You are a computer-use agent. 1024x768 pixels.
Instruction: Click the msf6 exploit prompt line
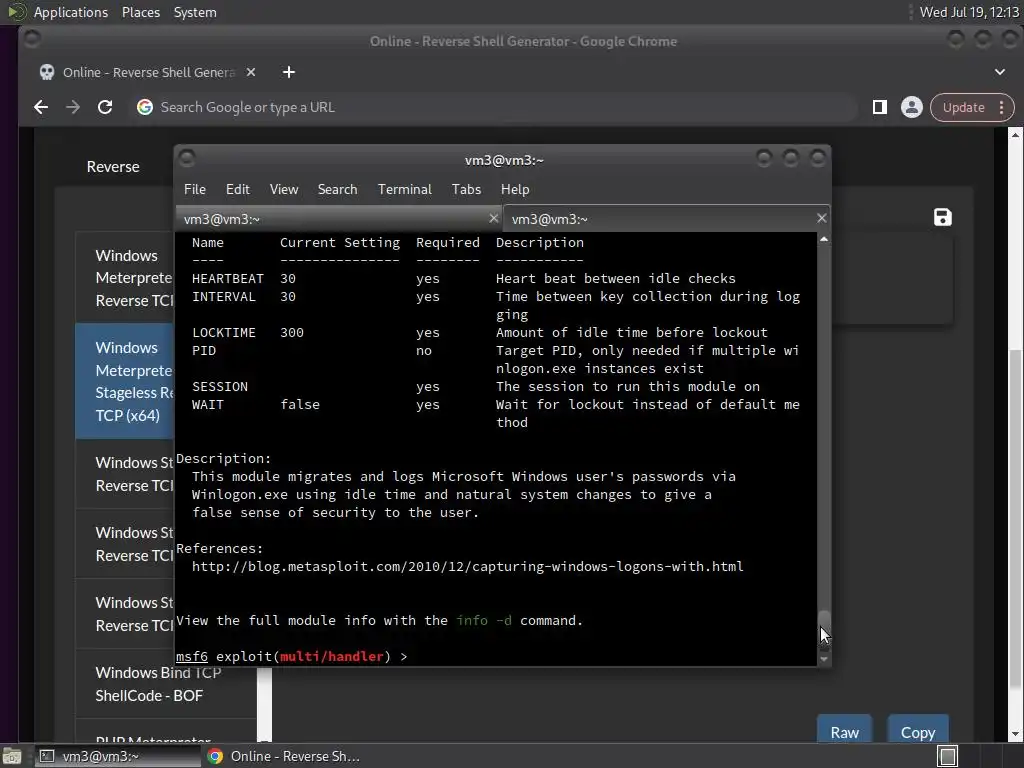pyautogui.click(x=291, y=656)
